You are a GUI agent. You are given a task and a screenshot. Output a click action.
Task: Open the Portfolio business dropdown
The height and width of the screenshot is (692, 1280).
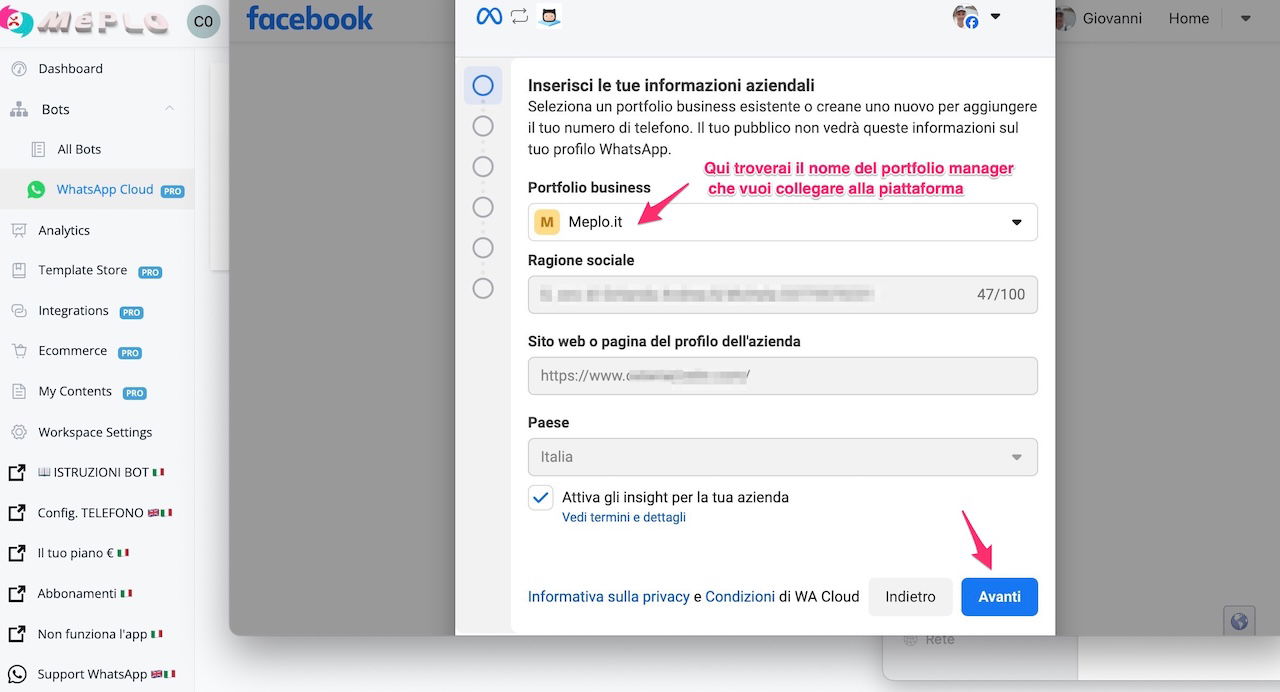click(x=783, y=222)
